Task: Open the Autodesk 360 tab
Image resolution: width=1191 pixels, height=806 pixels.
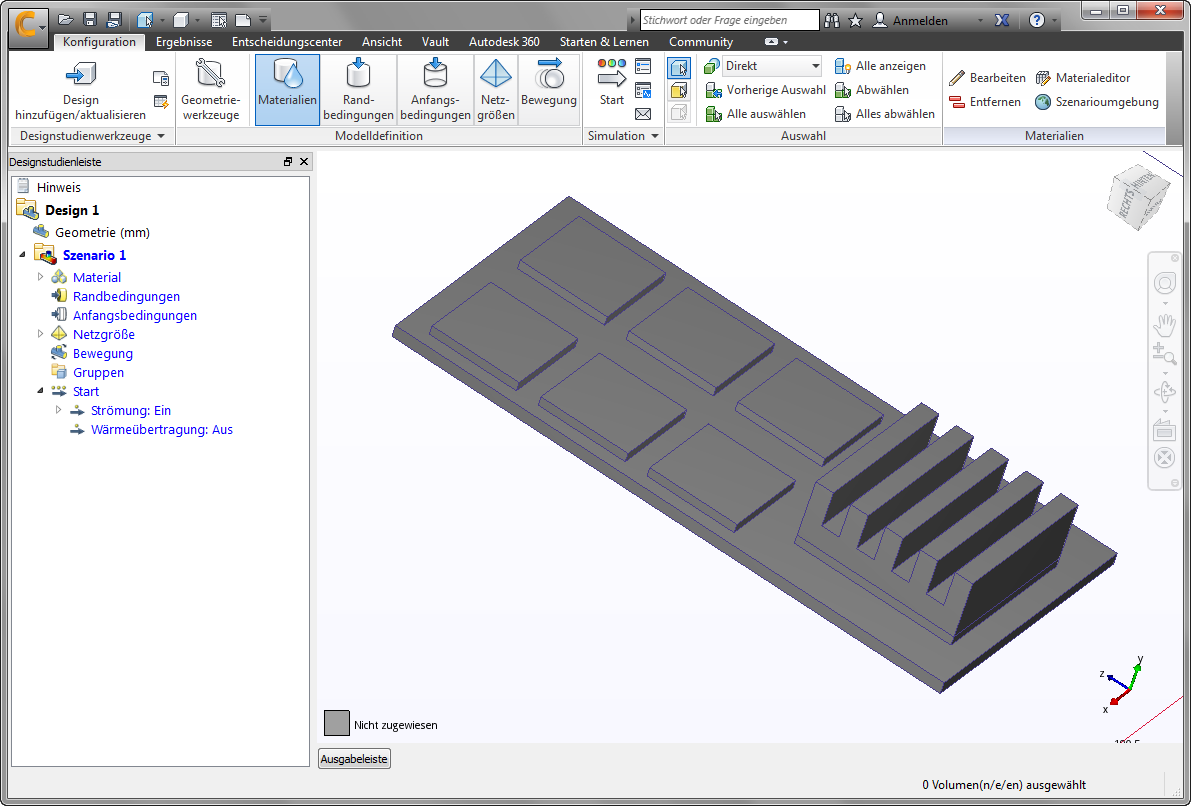Action: [x=504, y=42]
